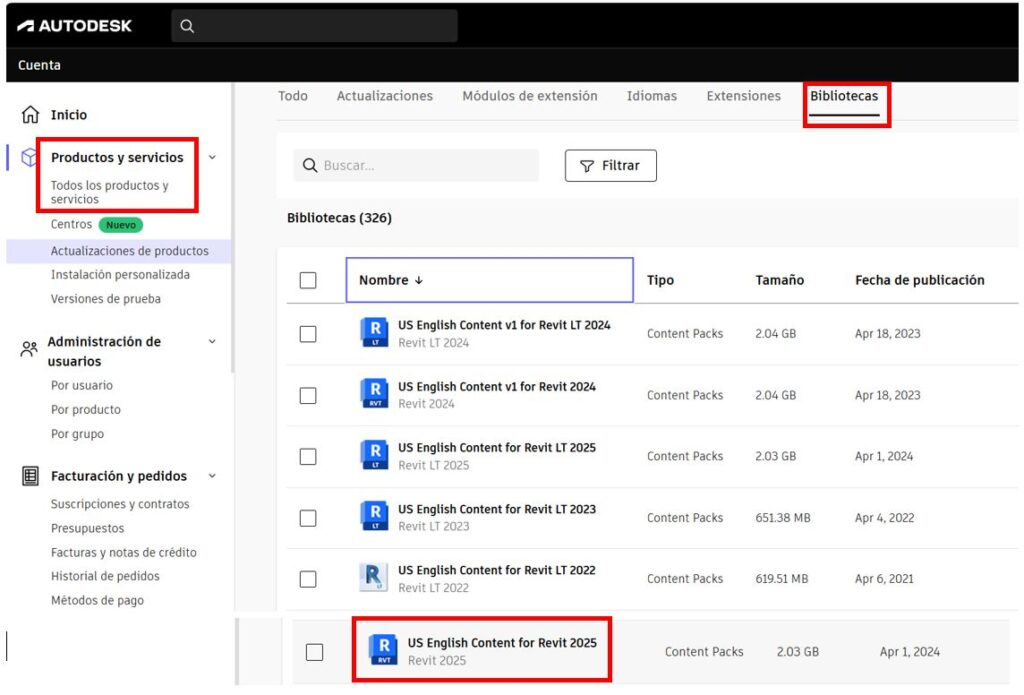Screen dimensions: 1024x695
Task: Click US English Content v1 for Revit LT 2024
Action: pyautogui.click(x=504, y=325)
